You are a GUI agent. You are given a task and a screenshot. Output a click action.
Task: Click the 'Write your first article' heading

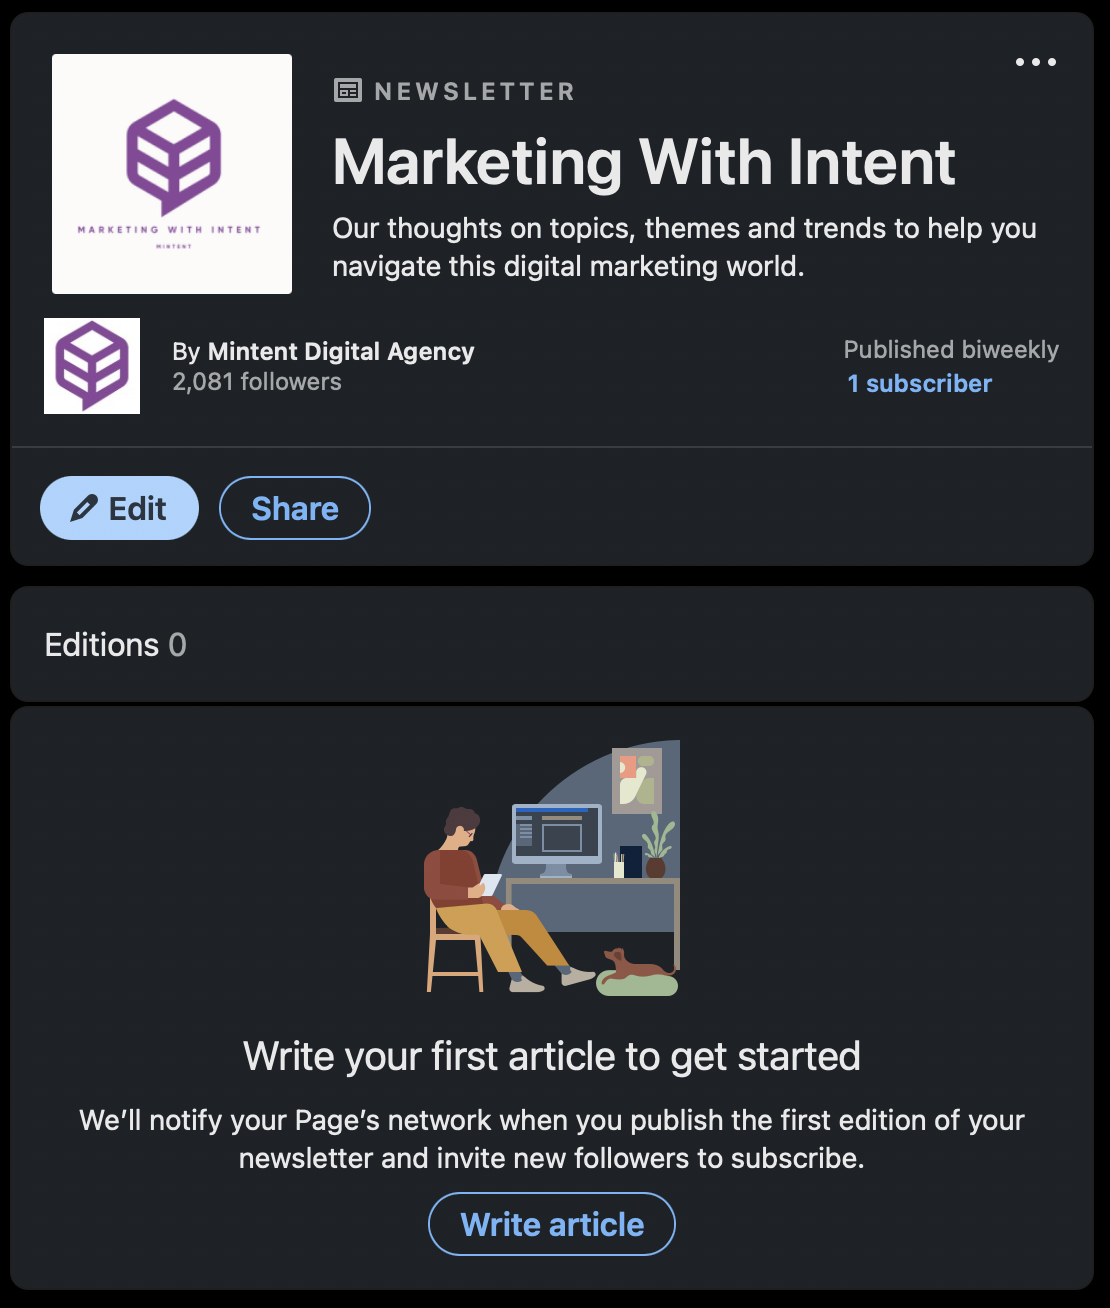pos(552,1056)
